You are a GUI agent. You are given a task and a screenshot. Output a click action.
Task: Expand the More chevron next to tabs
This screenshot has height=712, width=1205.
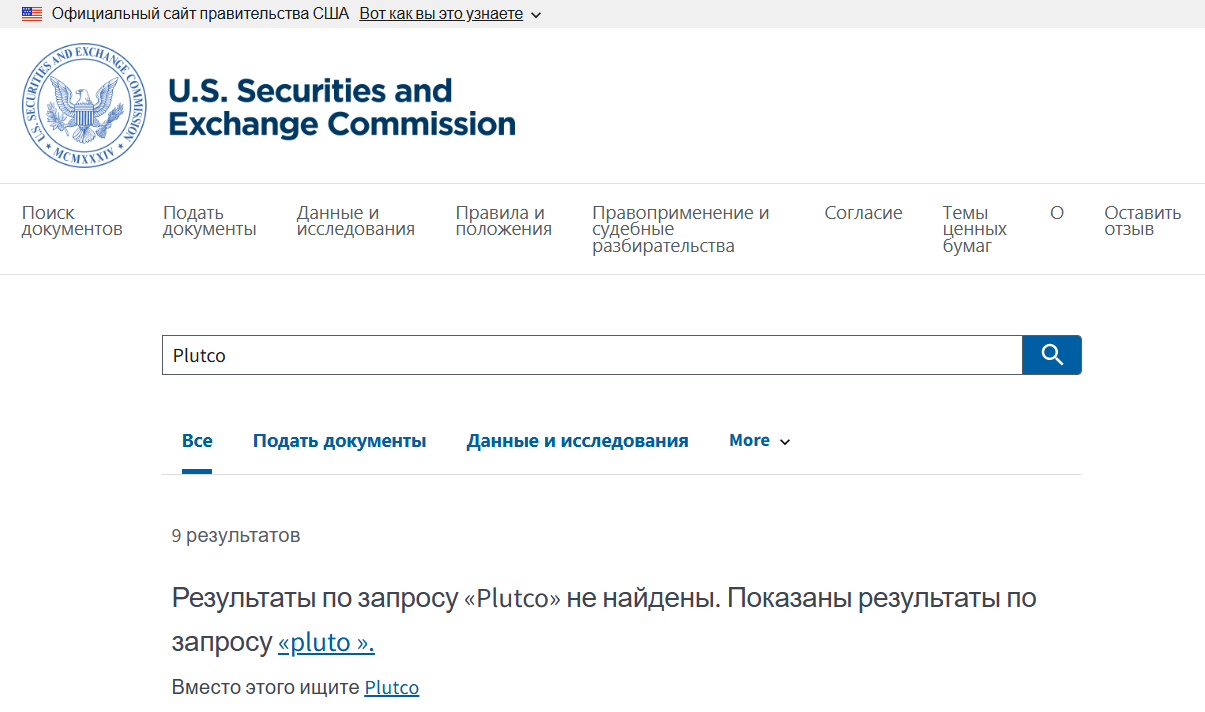[x=785, y=441]
